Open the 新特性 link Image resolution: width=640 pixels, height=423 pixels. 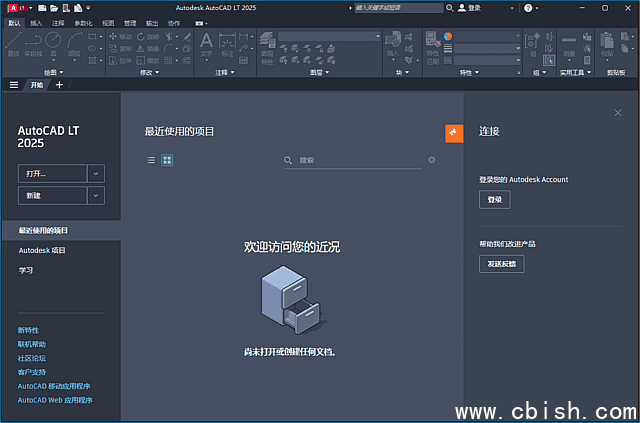[28, 330]
